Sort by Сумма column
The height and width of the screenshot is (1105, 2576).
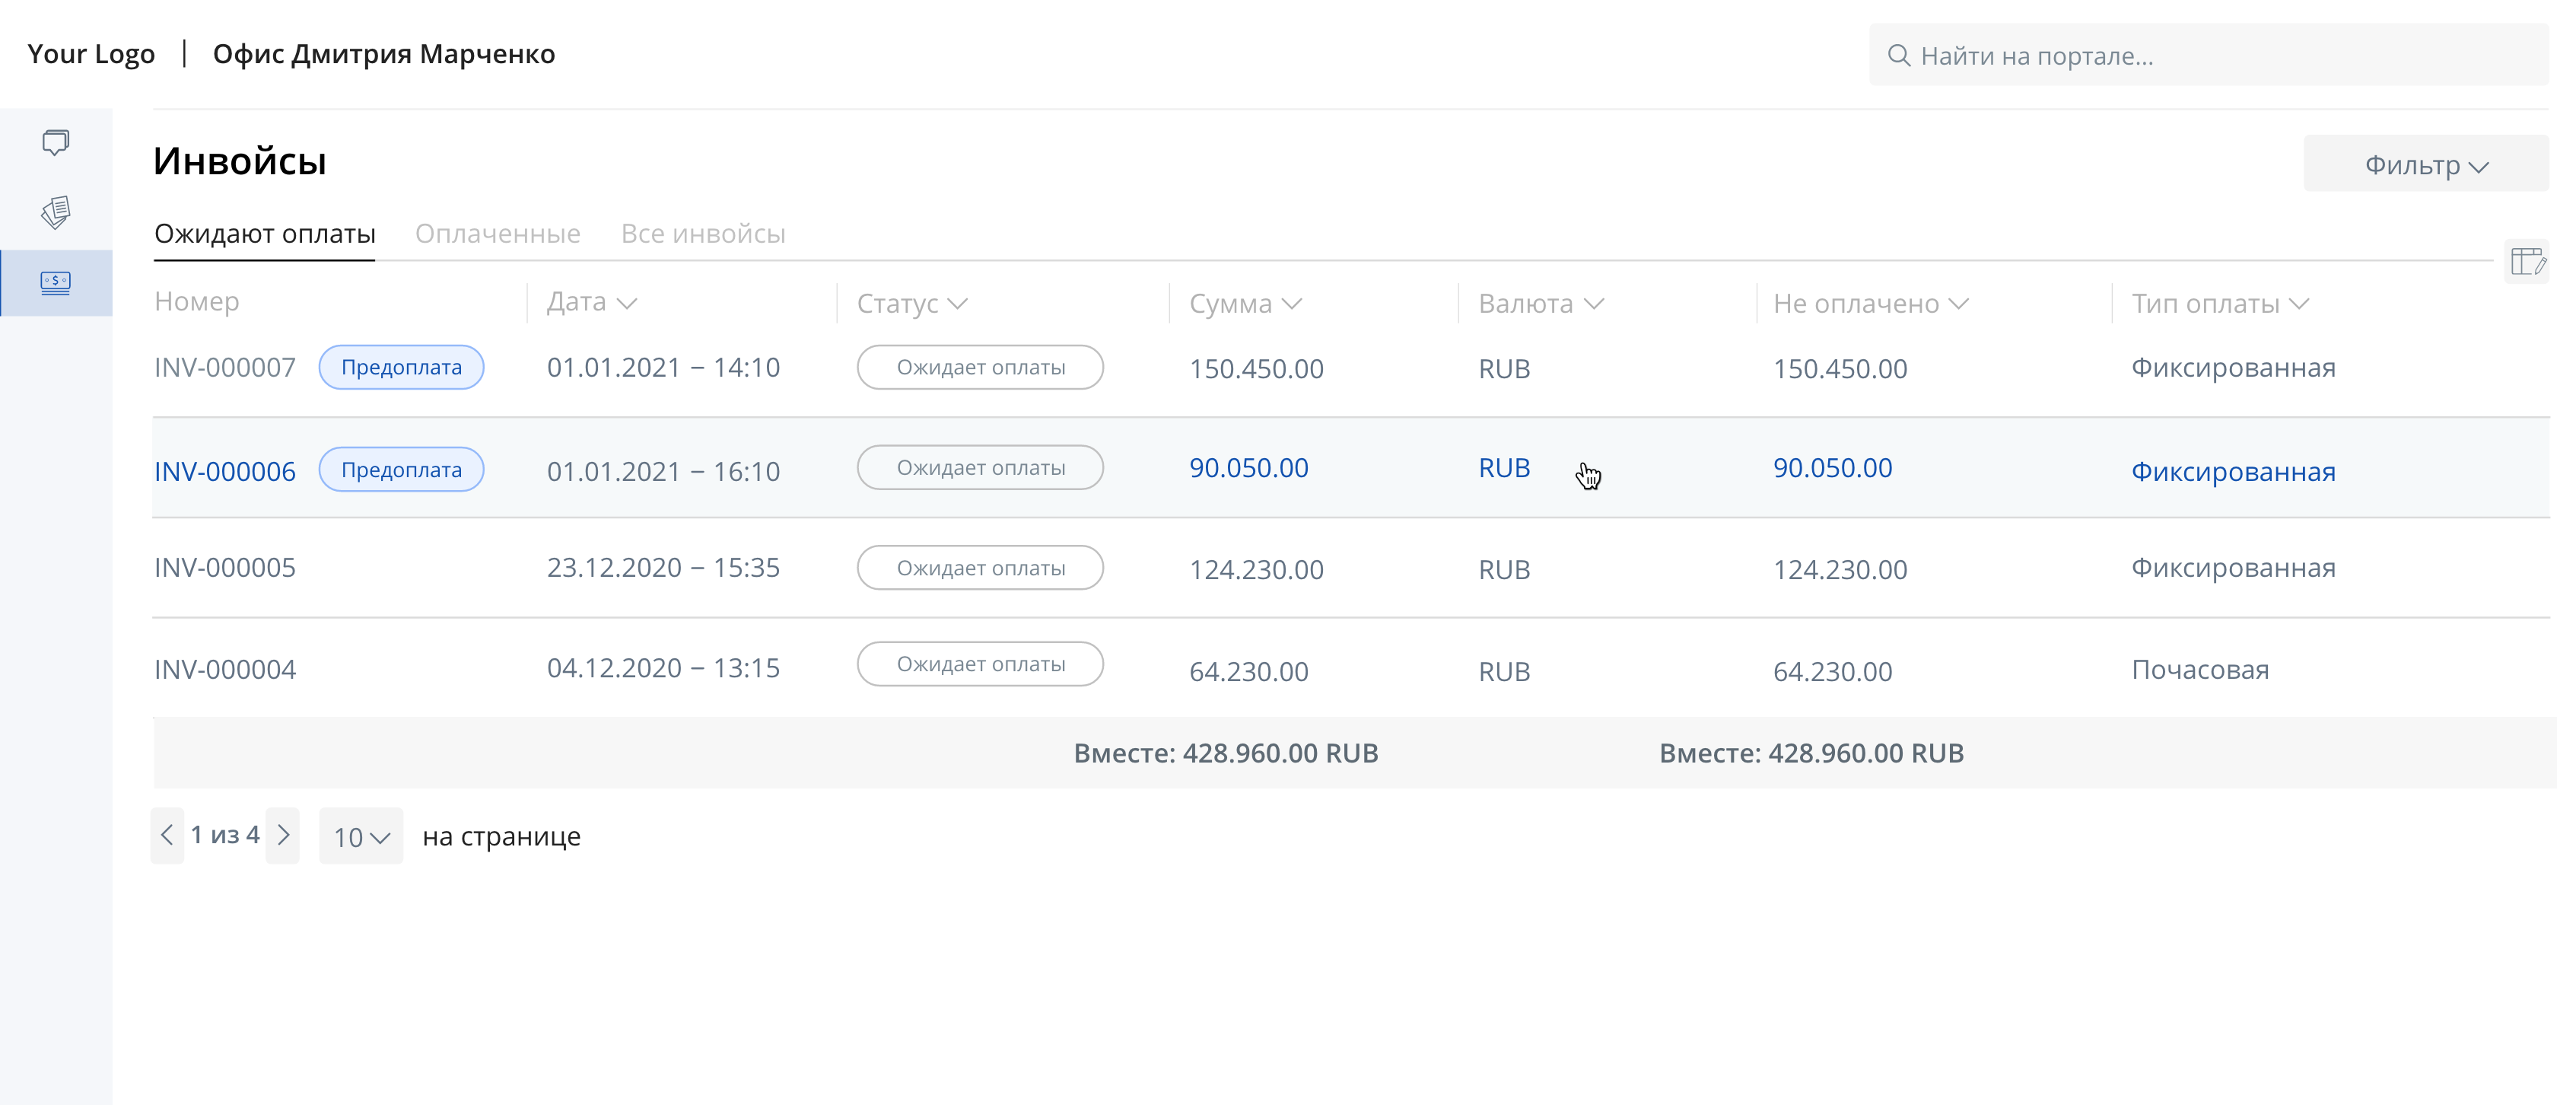point(1245,303)
